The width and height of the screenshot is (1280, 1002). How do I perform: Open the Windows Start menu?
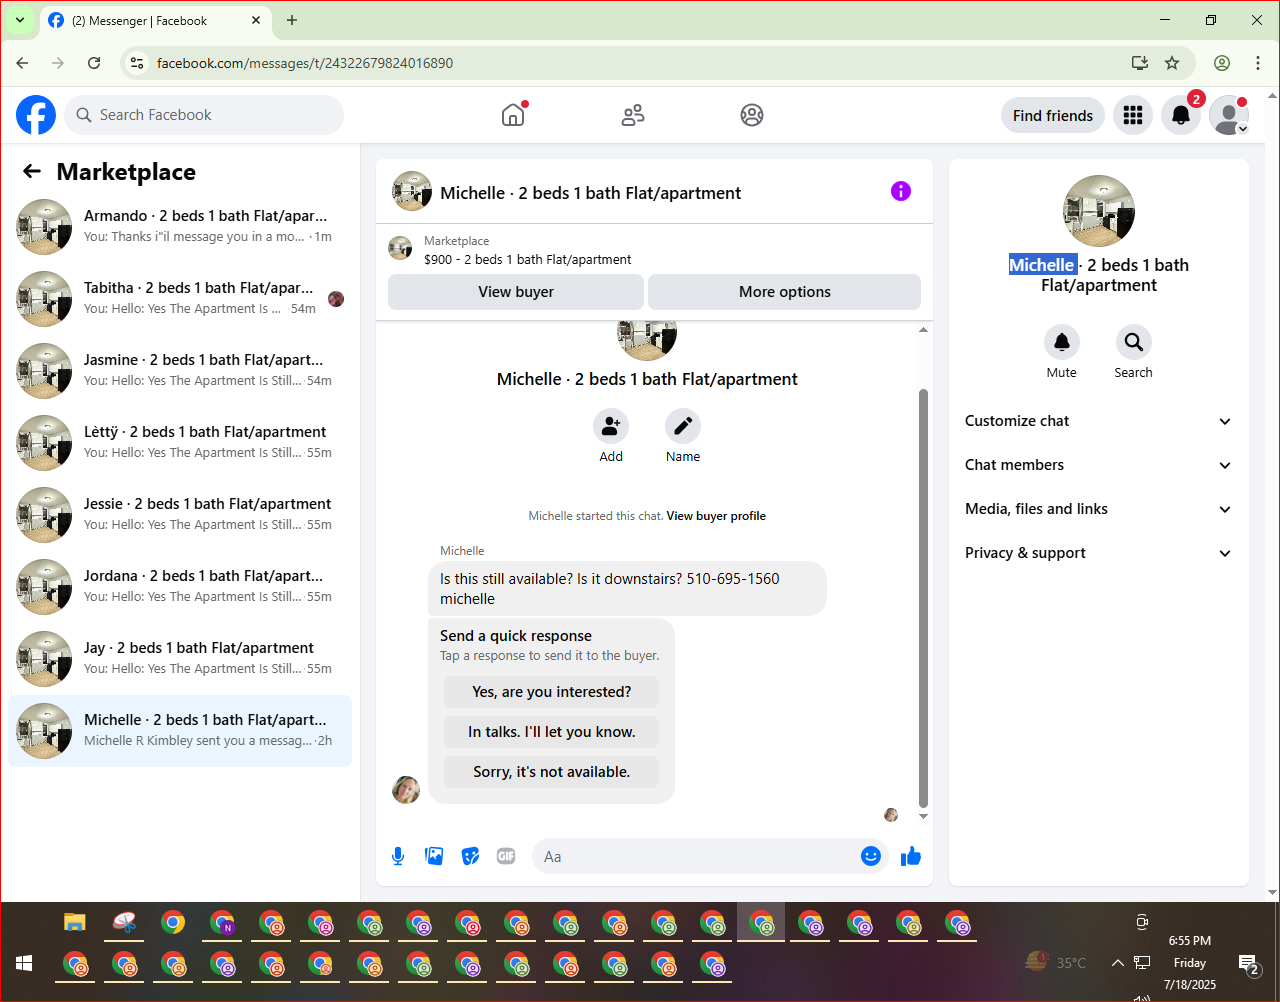click(x=24, y=963)
